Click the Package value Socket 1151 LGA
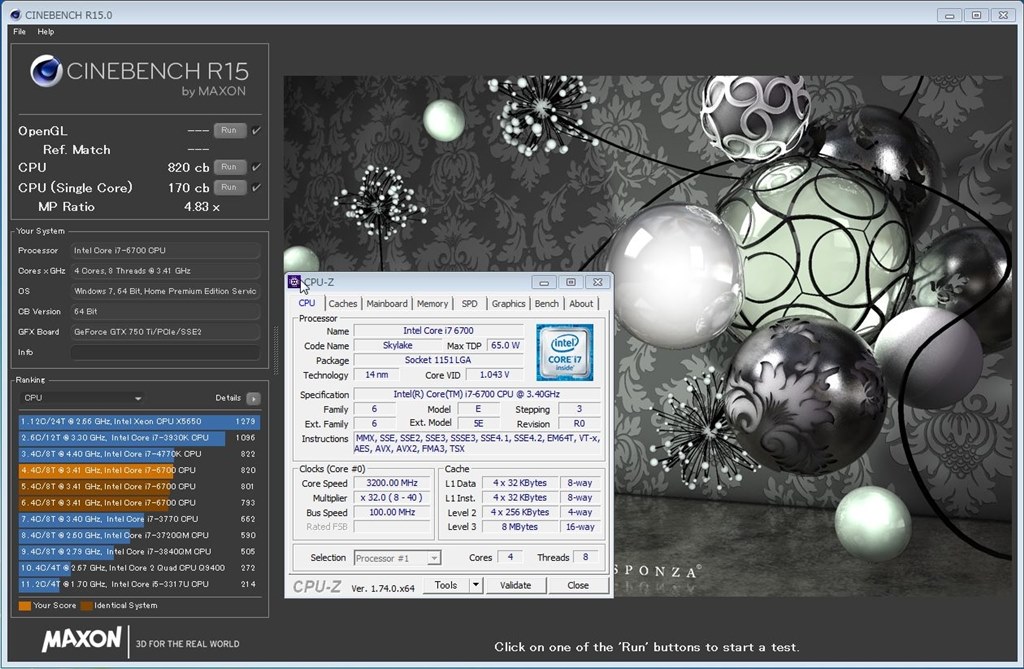 (438, 360)
